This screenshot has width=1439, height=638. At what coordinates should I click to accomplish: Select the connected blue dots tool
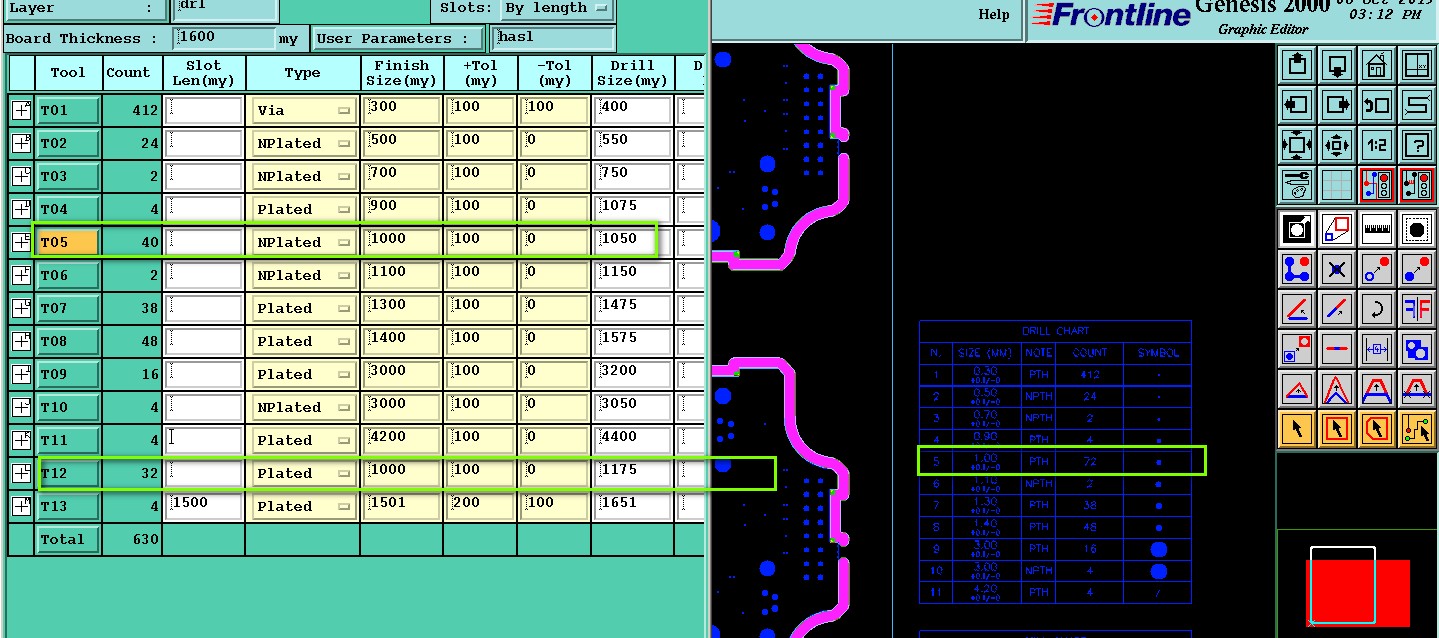pos(1297,269)
